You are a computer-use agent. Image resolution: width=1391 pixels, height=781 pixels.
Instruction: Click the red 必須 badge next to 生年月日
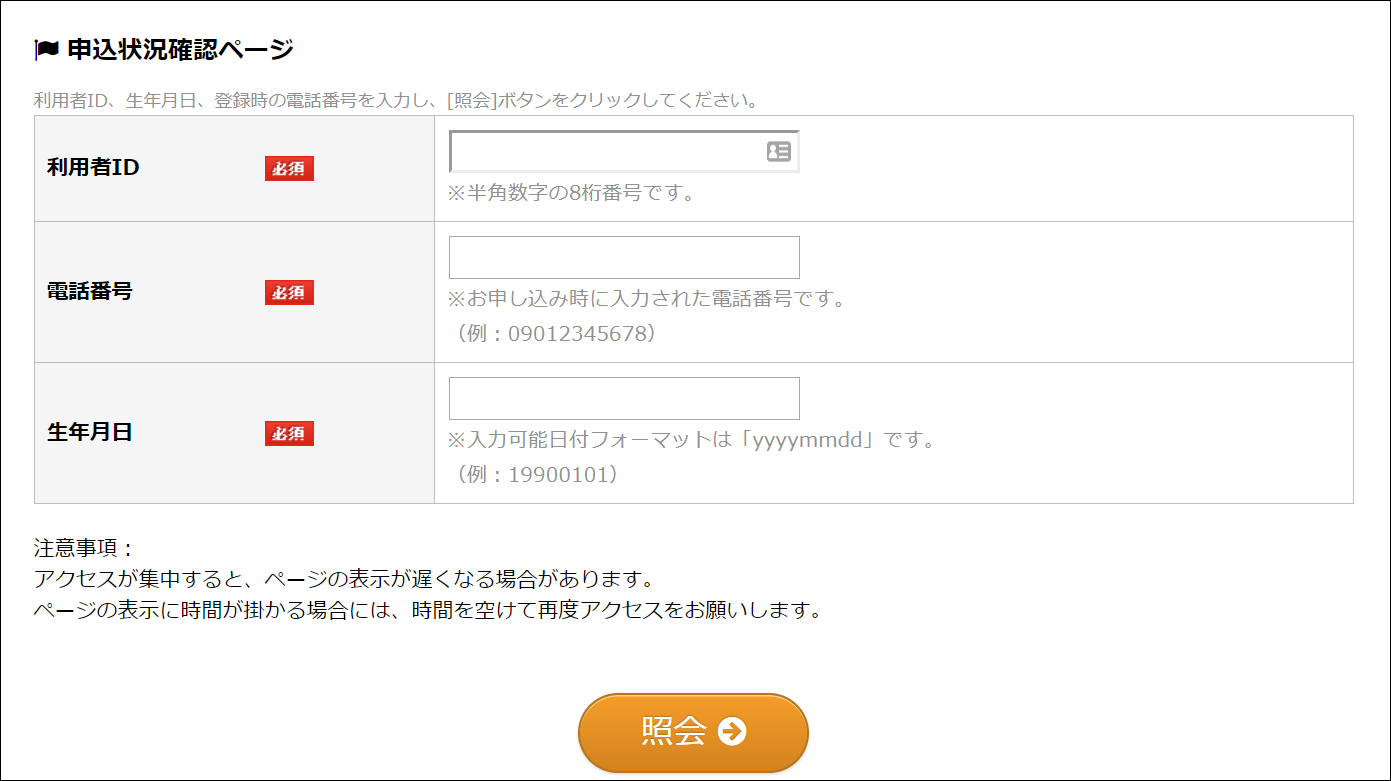pos(289,433)
